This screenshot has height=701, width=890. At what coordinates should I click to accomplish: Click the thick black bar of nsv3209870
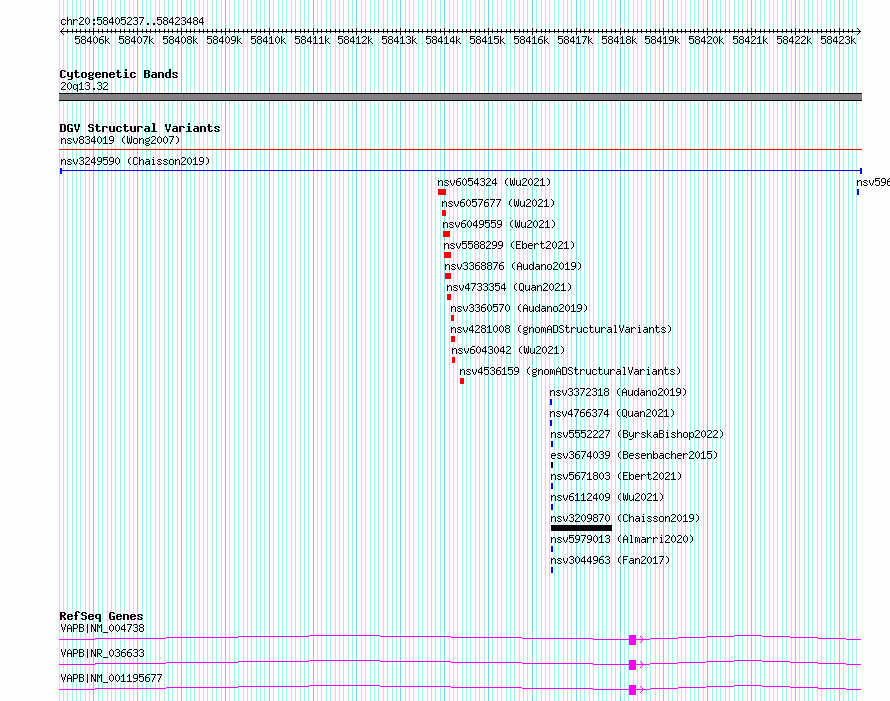coord(581,528)
